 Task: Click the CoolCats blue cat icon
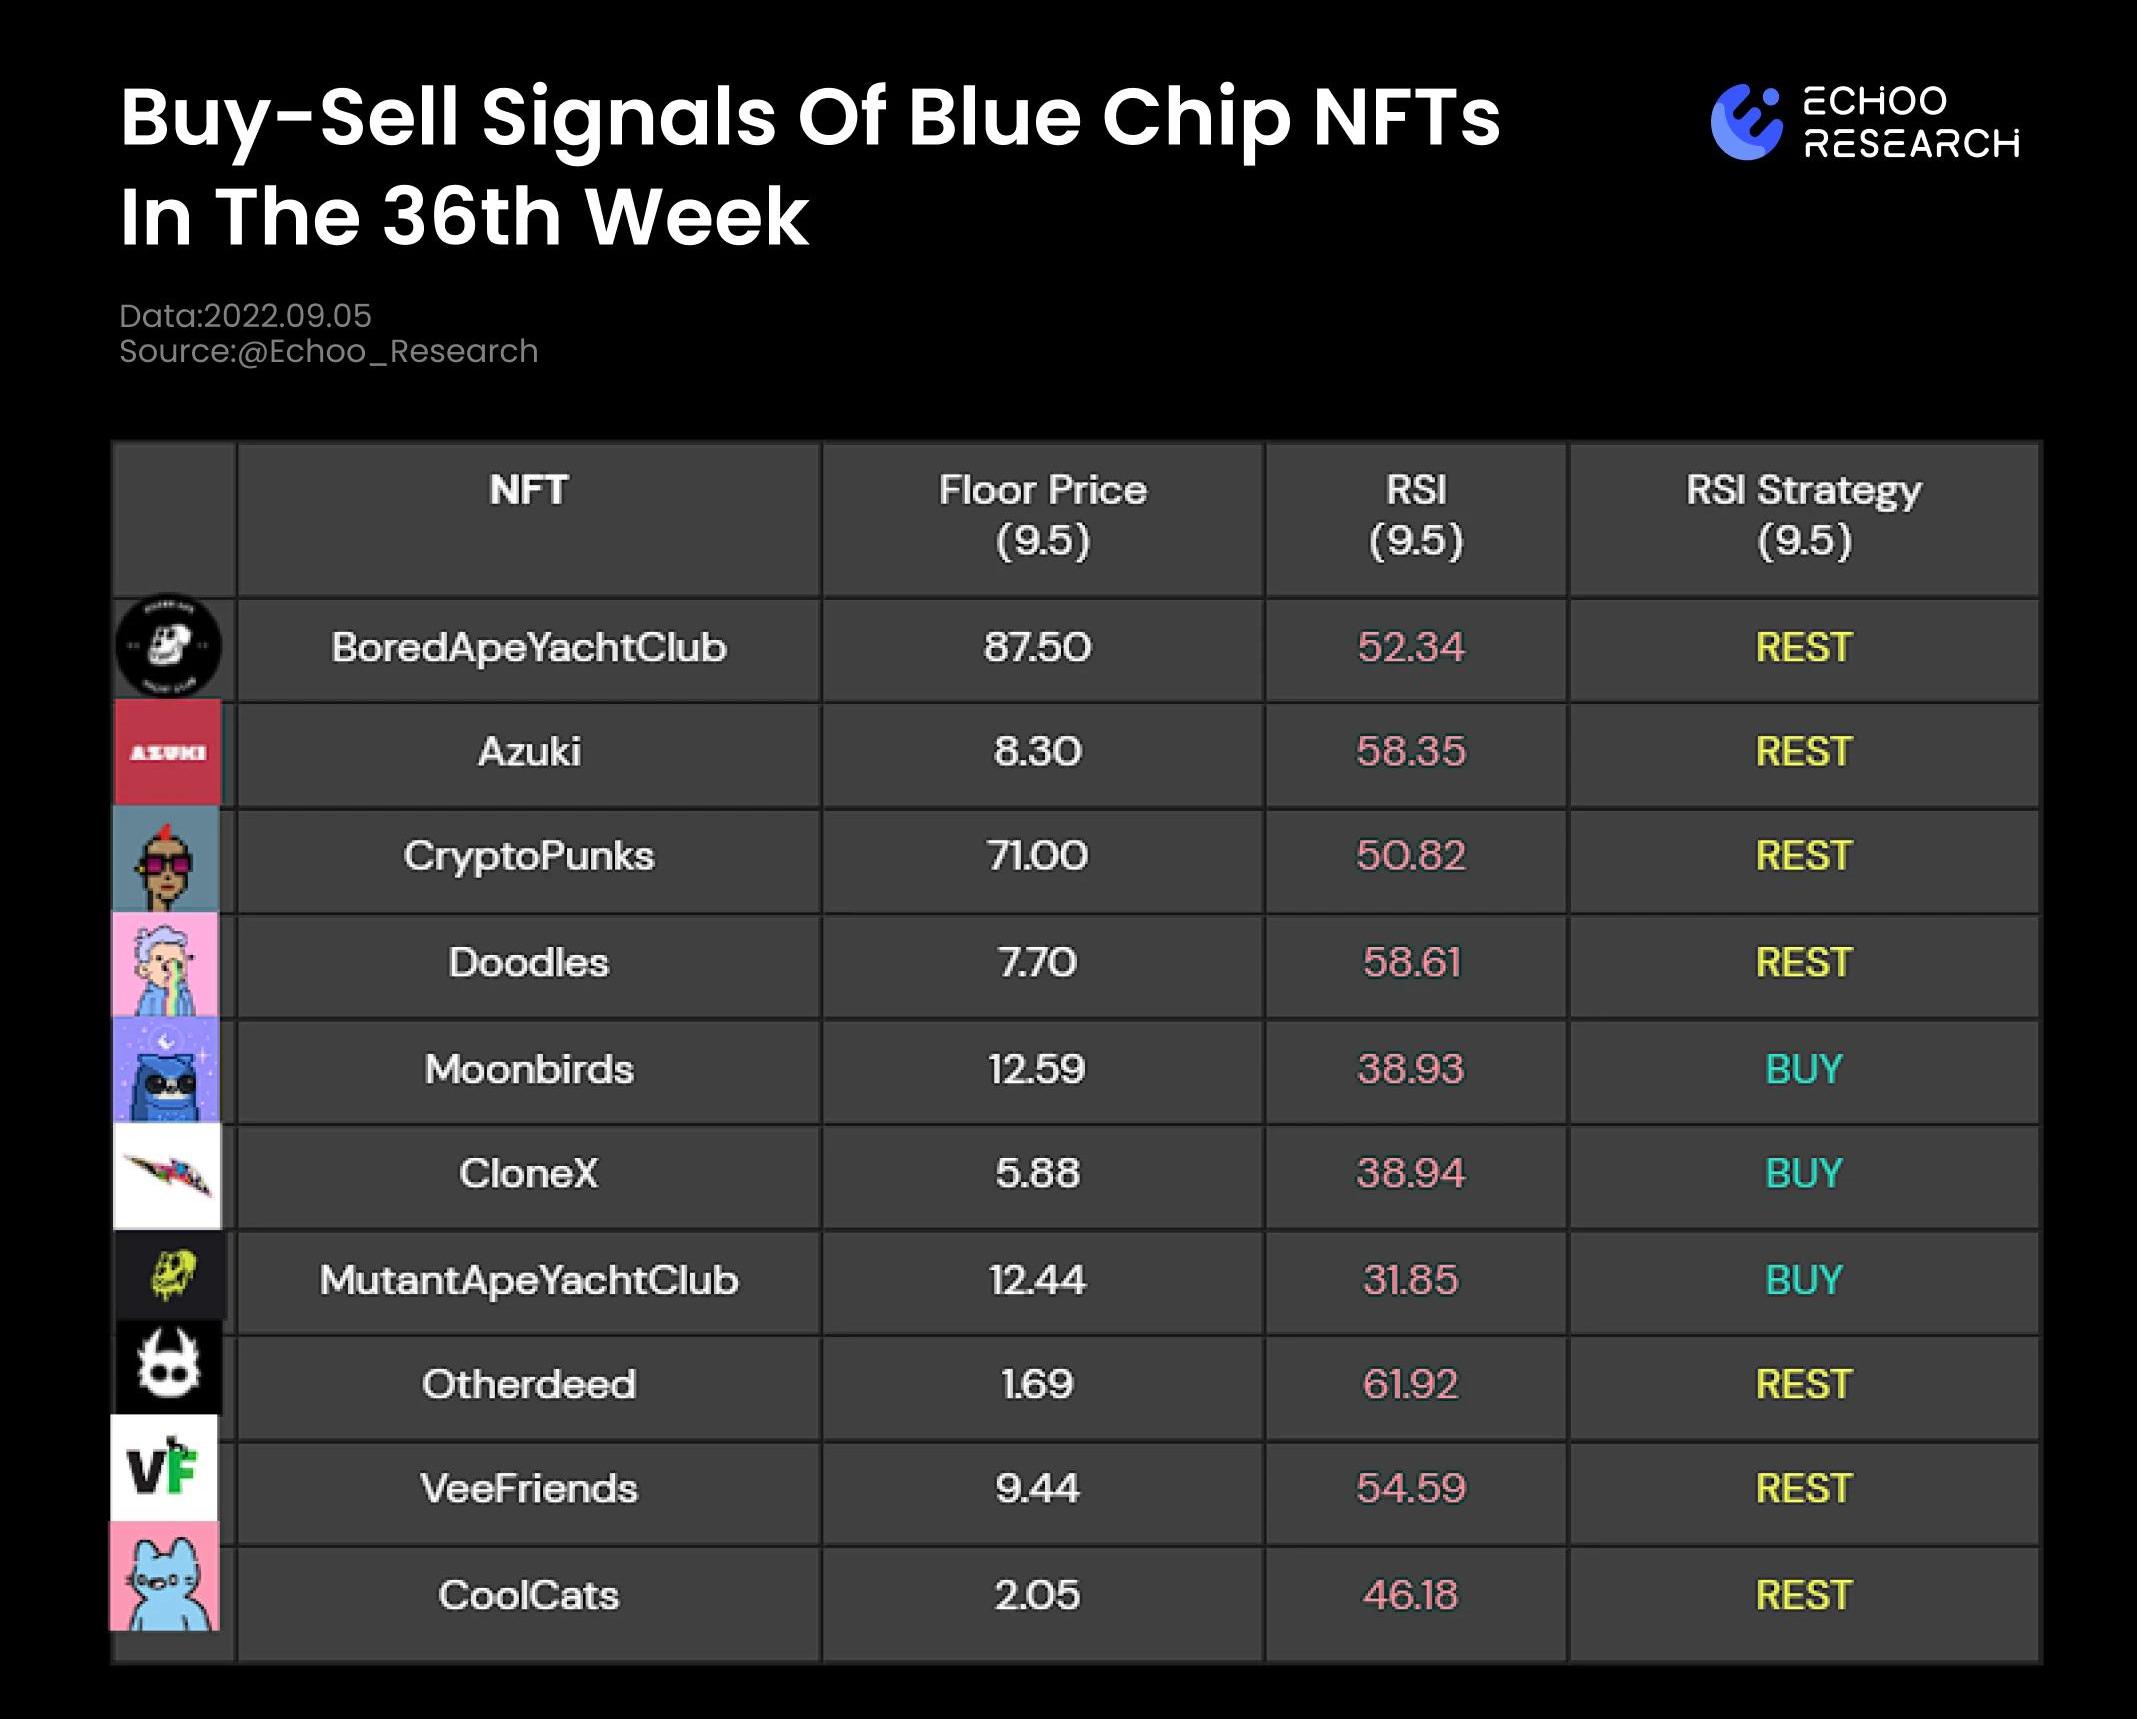(x=165, y=1578)
